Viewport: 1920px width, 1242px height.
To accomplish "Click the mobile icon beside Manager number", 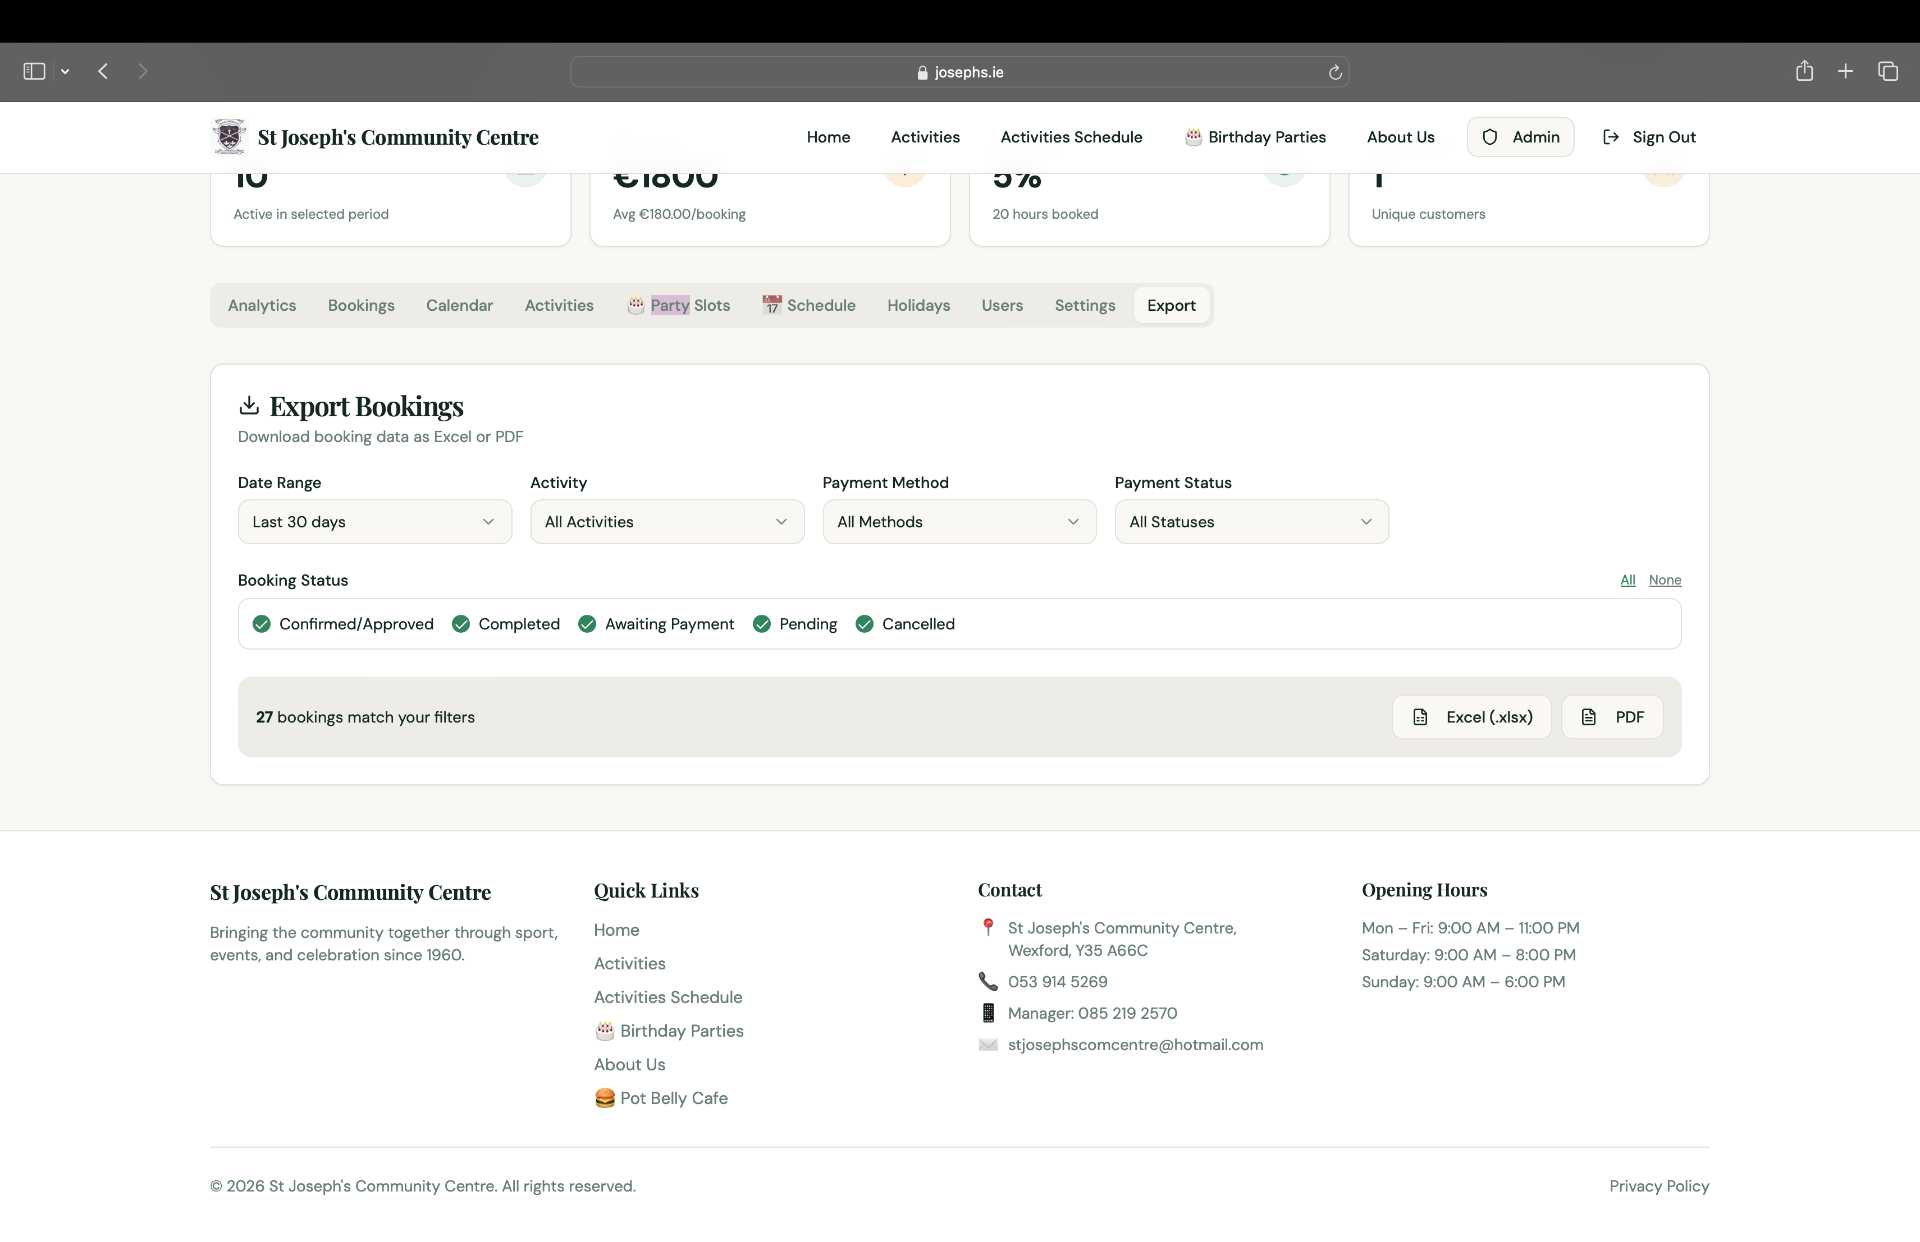I will 988,1013.
